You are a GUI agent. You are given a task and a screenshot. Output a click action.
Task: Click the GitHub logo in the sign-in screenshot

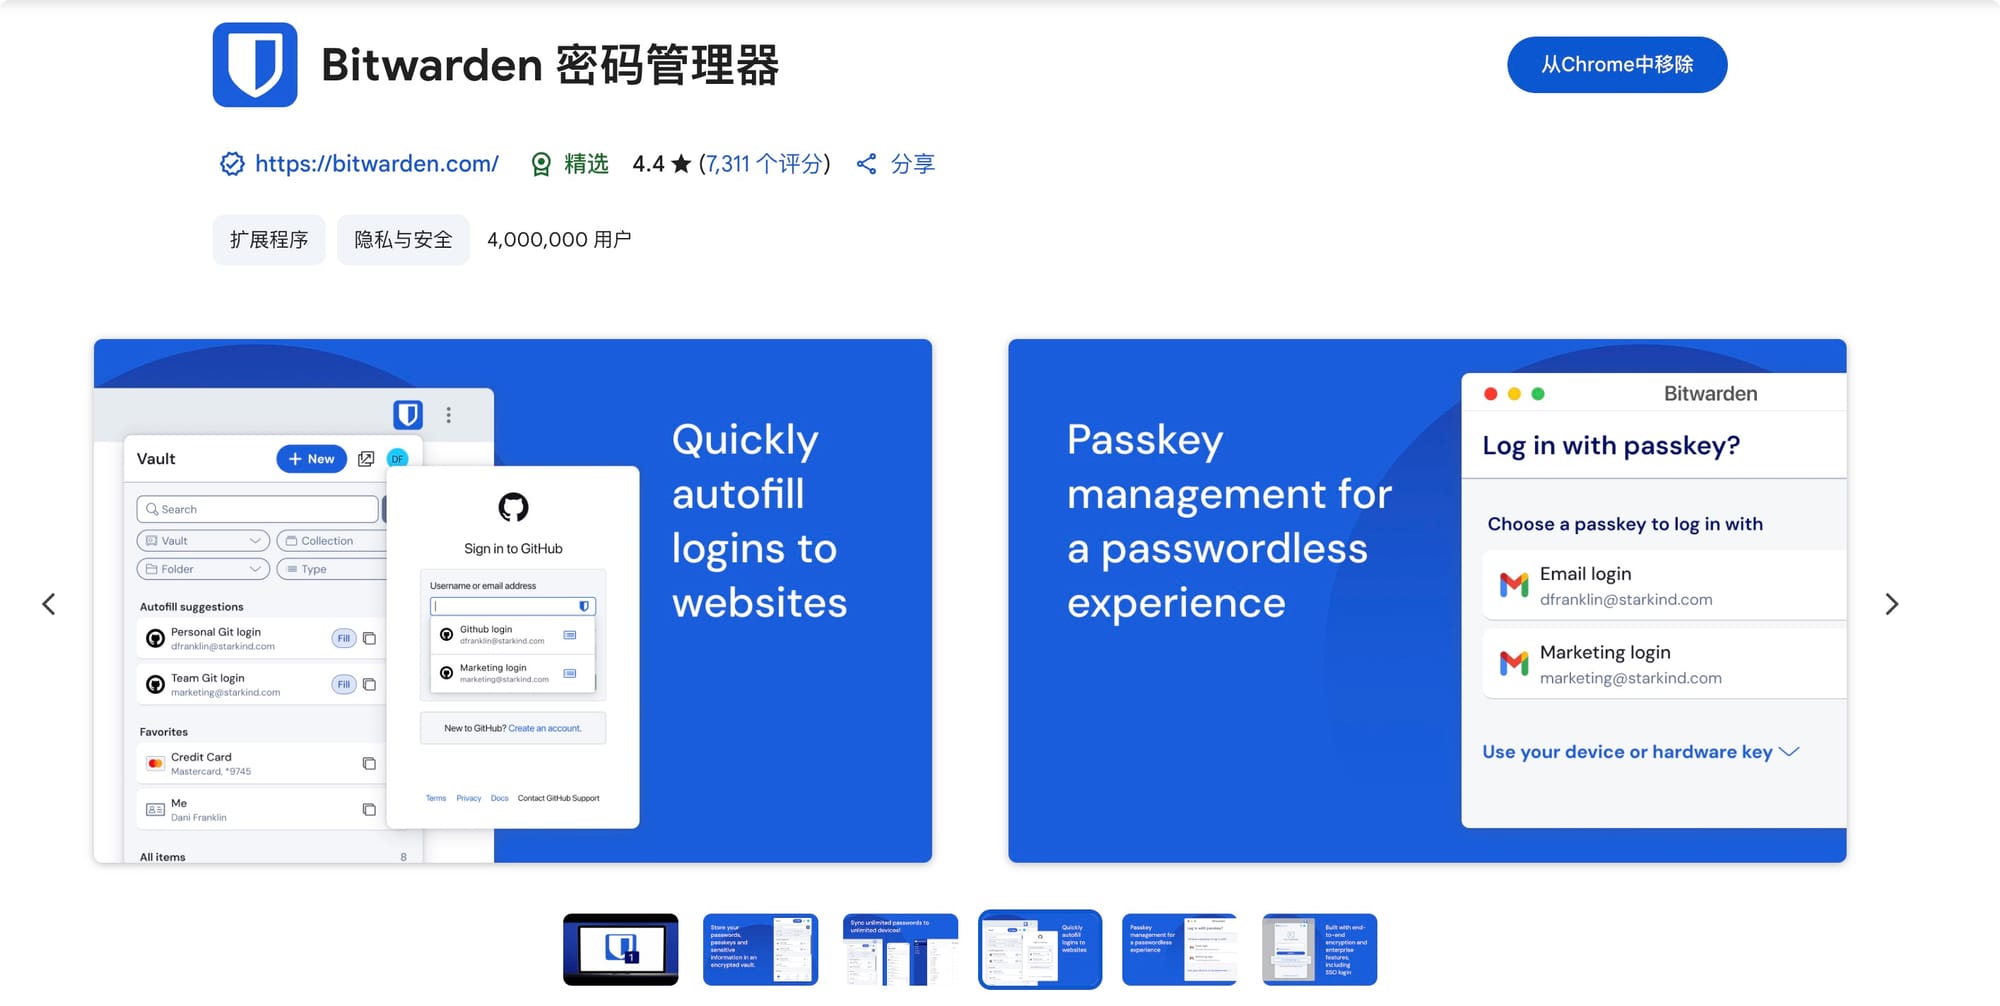click(512, 507)
